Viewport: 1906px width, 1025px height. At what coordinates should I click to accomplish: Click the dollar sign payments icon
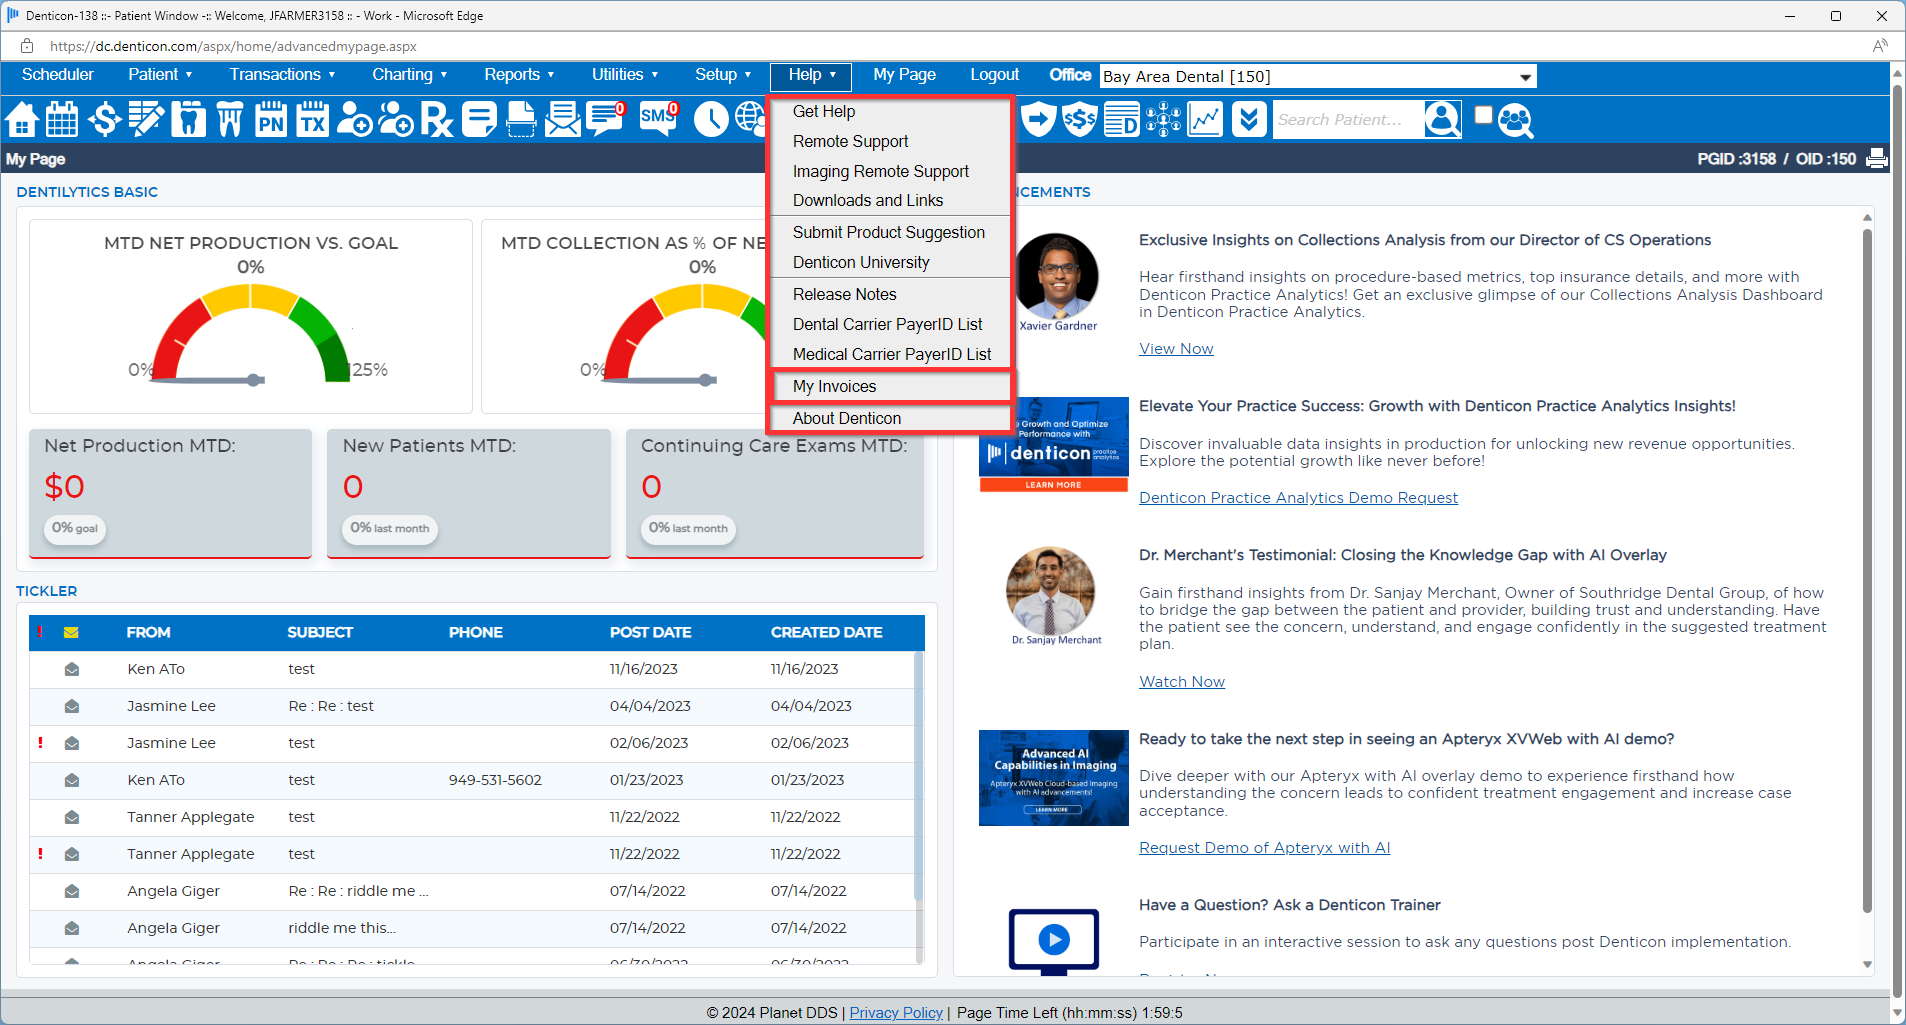click(x=104, y=120)
